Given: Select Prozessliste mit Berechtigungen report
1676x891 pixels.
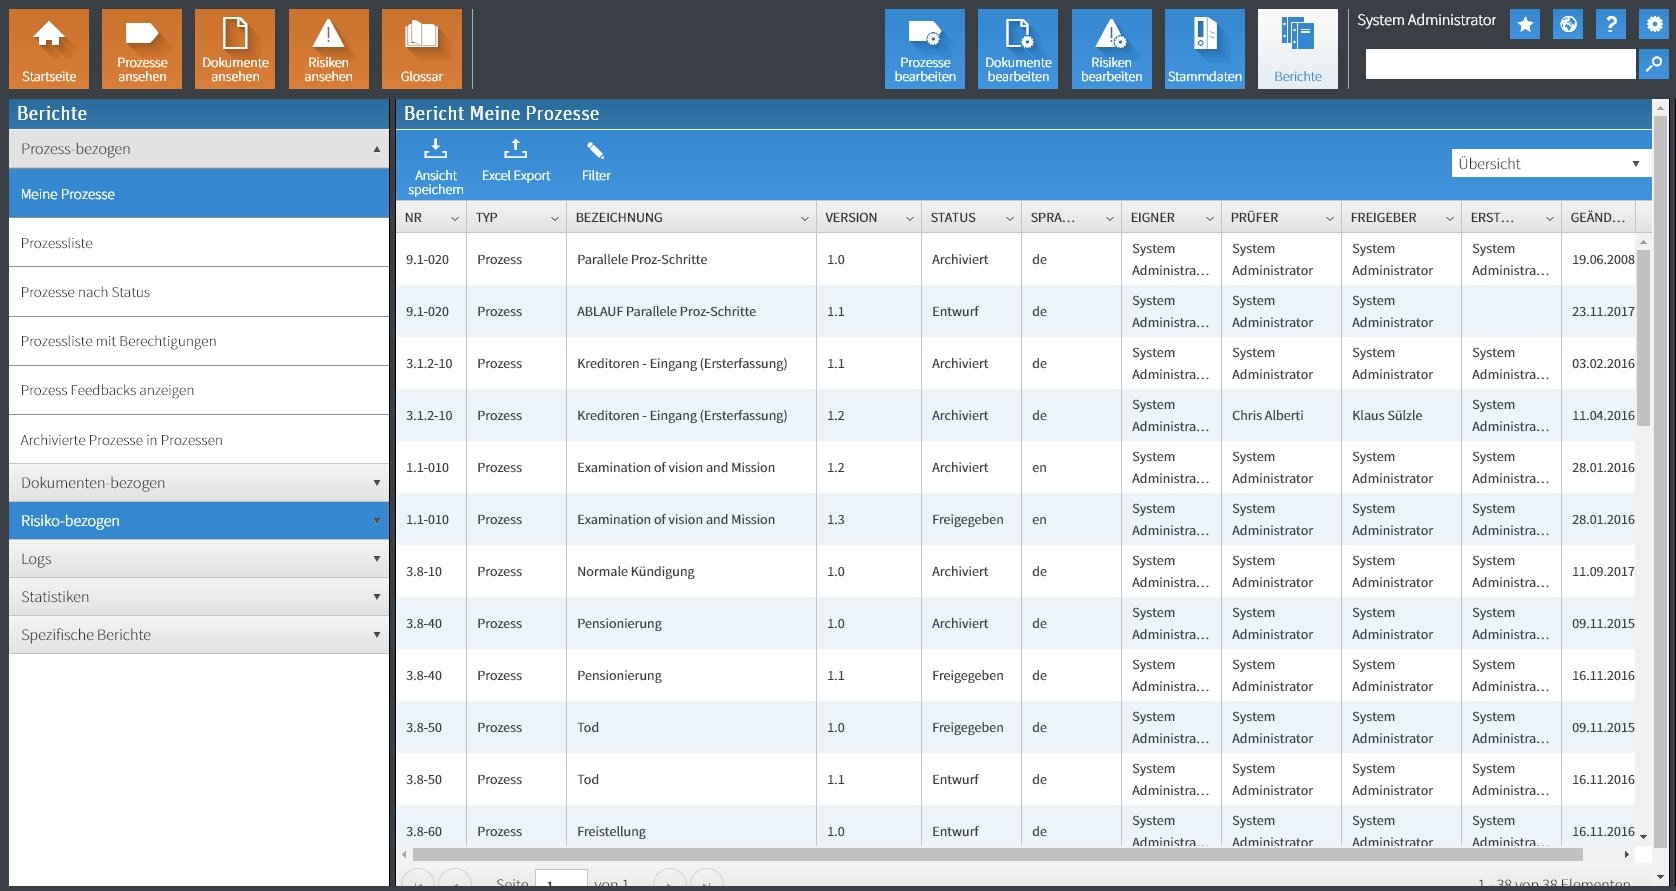Looking at the screenshot, I should [x=199, y=341].
